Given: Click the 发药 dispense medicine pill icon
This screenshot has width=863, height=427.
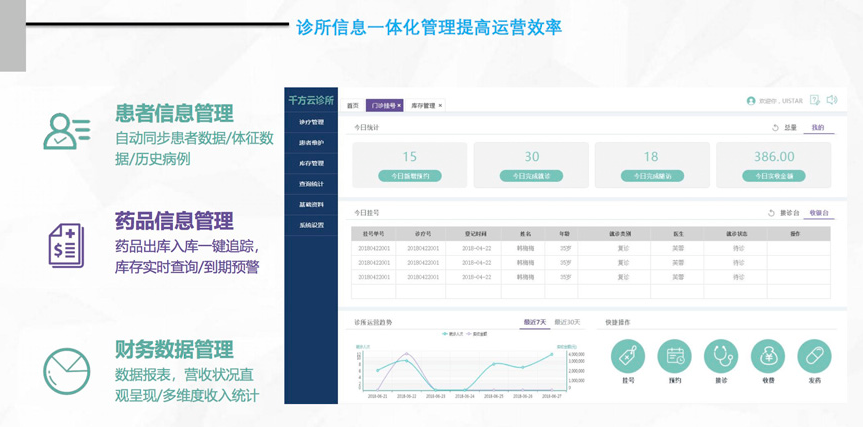Looking at the screenshot, I should [x=814, y=356].
